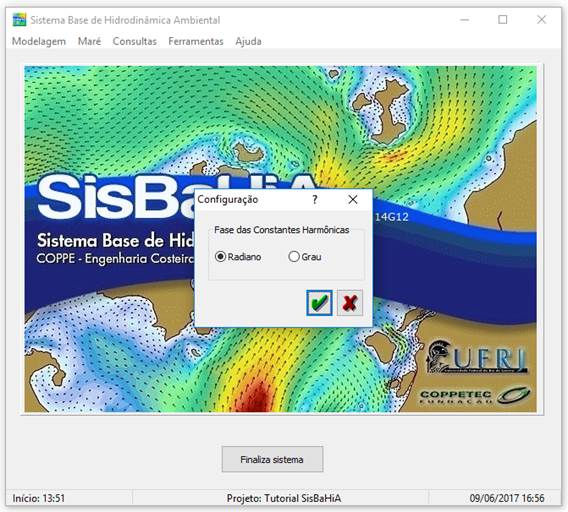Click the SisBaHiA app icon in title bar

click(x=19, y=20)
